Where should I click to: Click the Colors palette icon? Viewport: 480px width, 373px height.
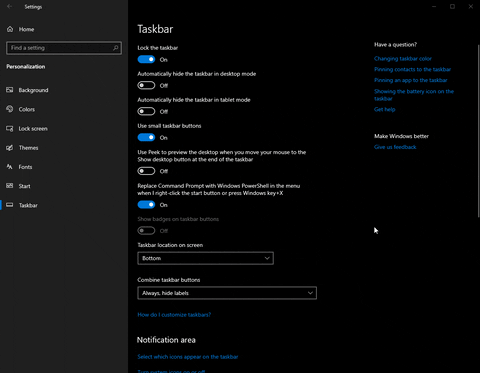click(x=10, y=109)
